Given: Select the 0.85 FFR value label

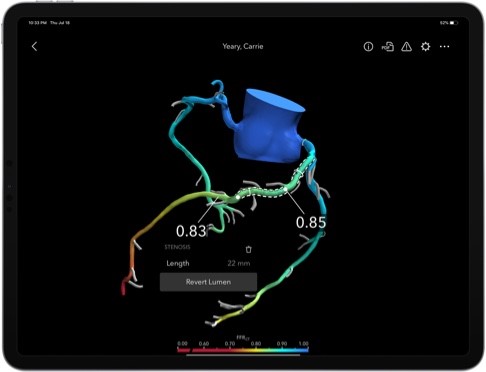Looking at the screenshot, I should [x=311, y=222].
